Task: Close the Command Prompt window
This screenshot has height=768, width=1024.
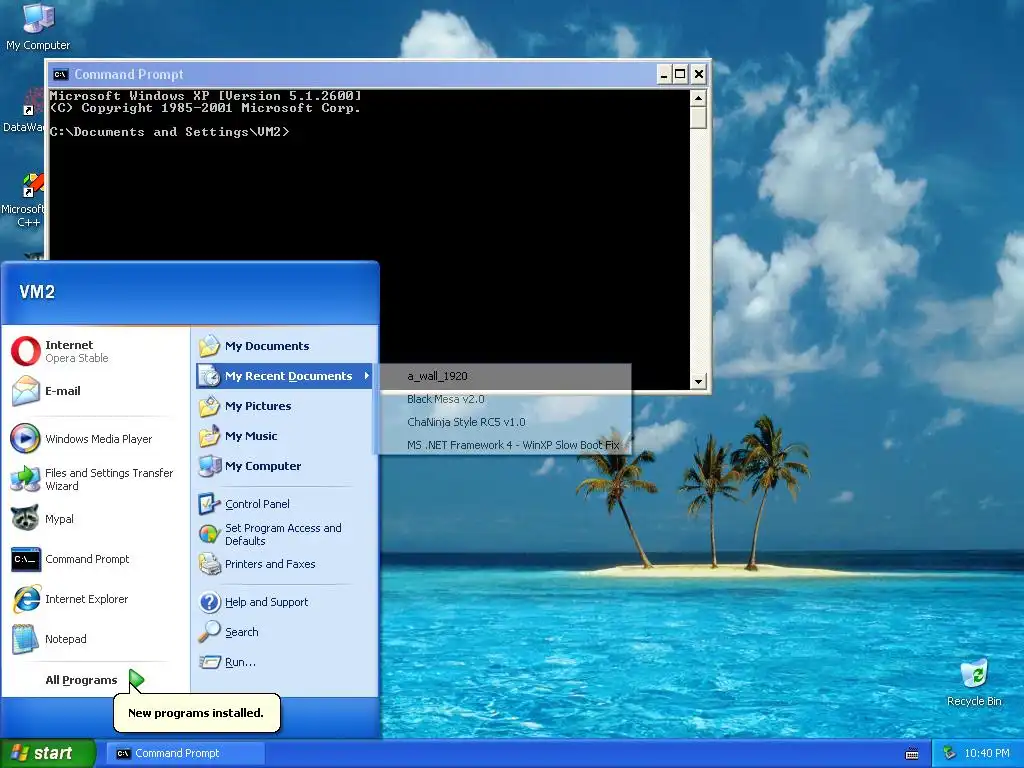Action: point(698,74)
